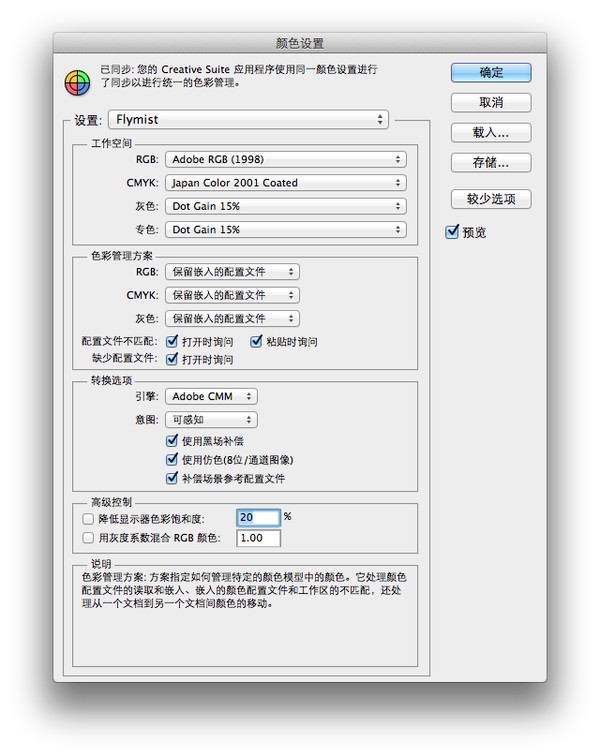Open the 引擎 Adobe CMM dropdown

(x=211, y=396)
